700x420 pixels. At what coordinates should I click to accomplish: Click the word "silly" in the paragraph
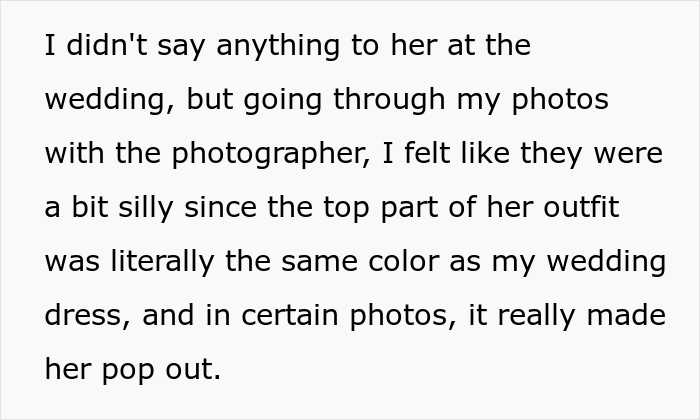(146, 209)
